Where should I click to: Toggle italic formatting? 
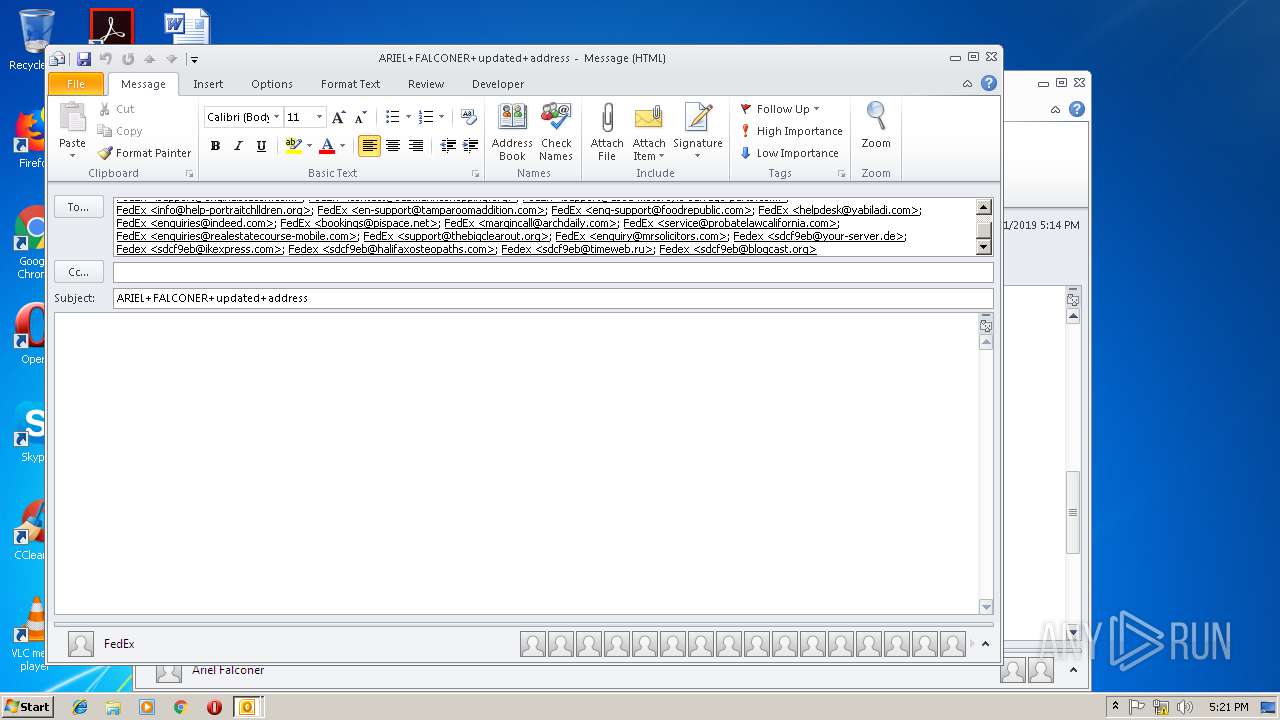point(238,146)
